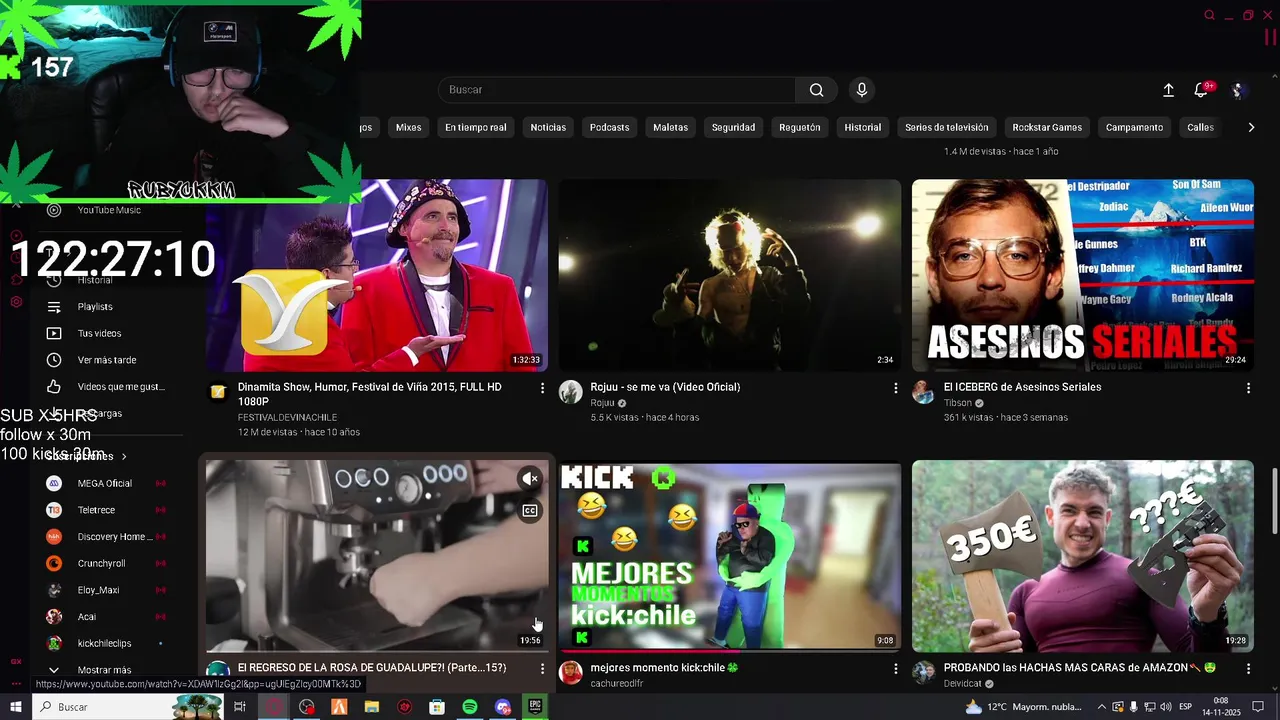Open Tus videos in the sidebar
Screen dimensions: 1280x720
point(99,333)
